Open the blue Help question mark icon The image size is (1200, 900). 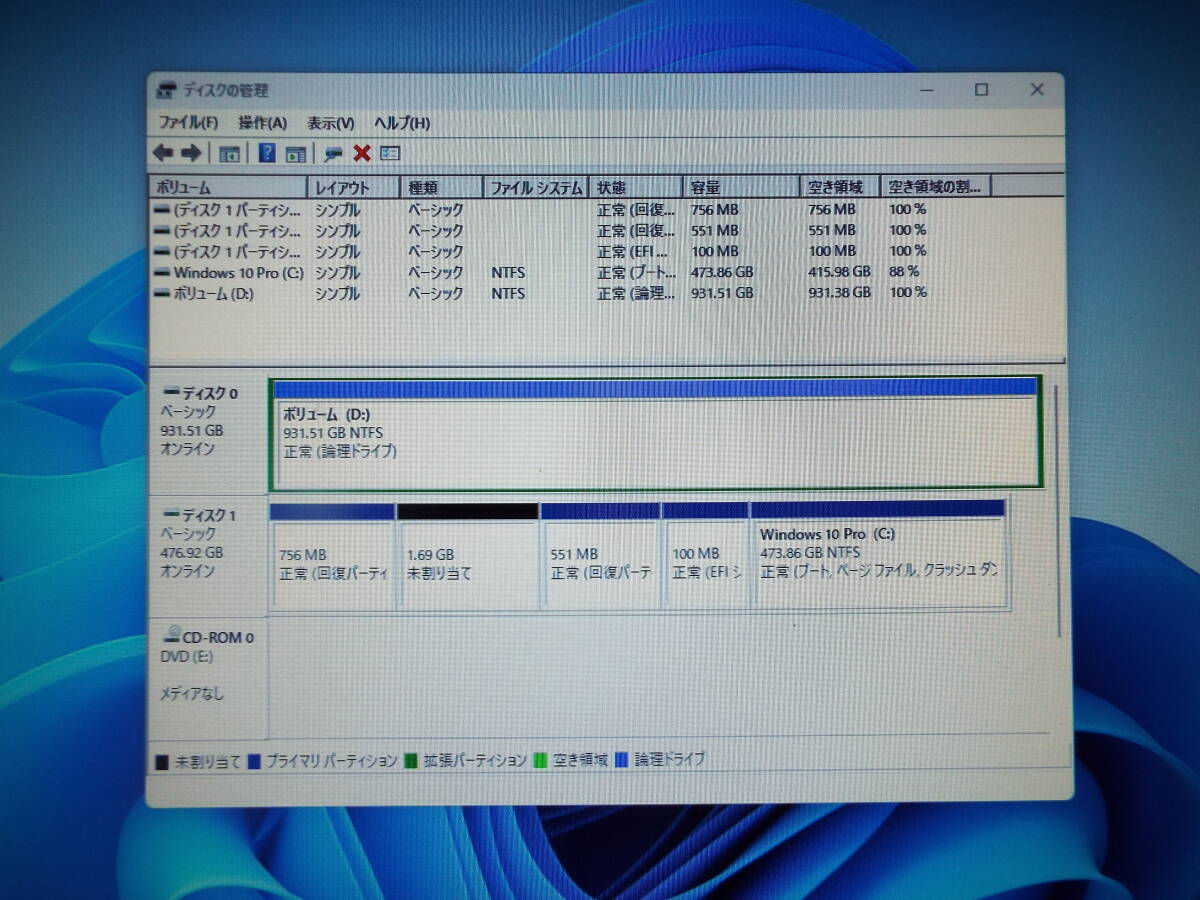click(267, 153)
